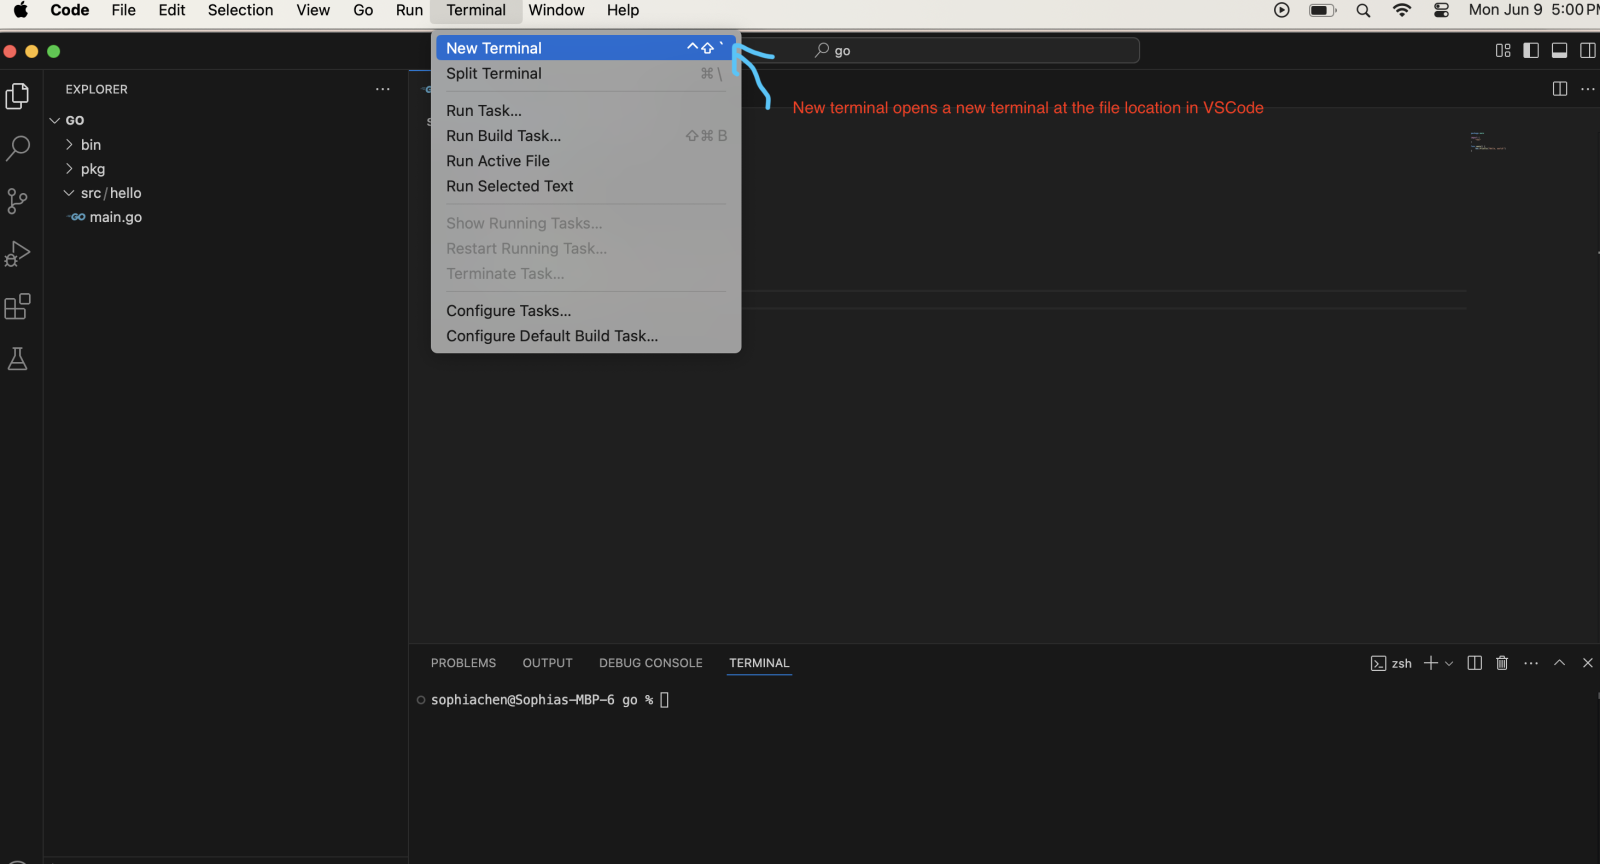Open editor more actions ellipsis

tap(1588, 89)
